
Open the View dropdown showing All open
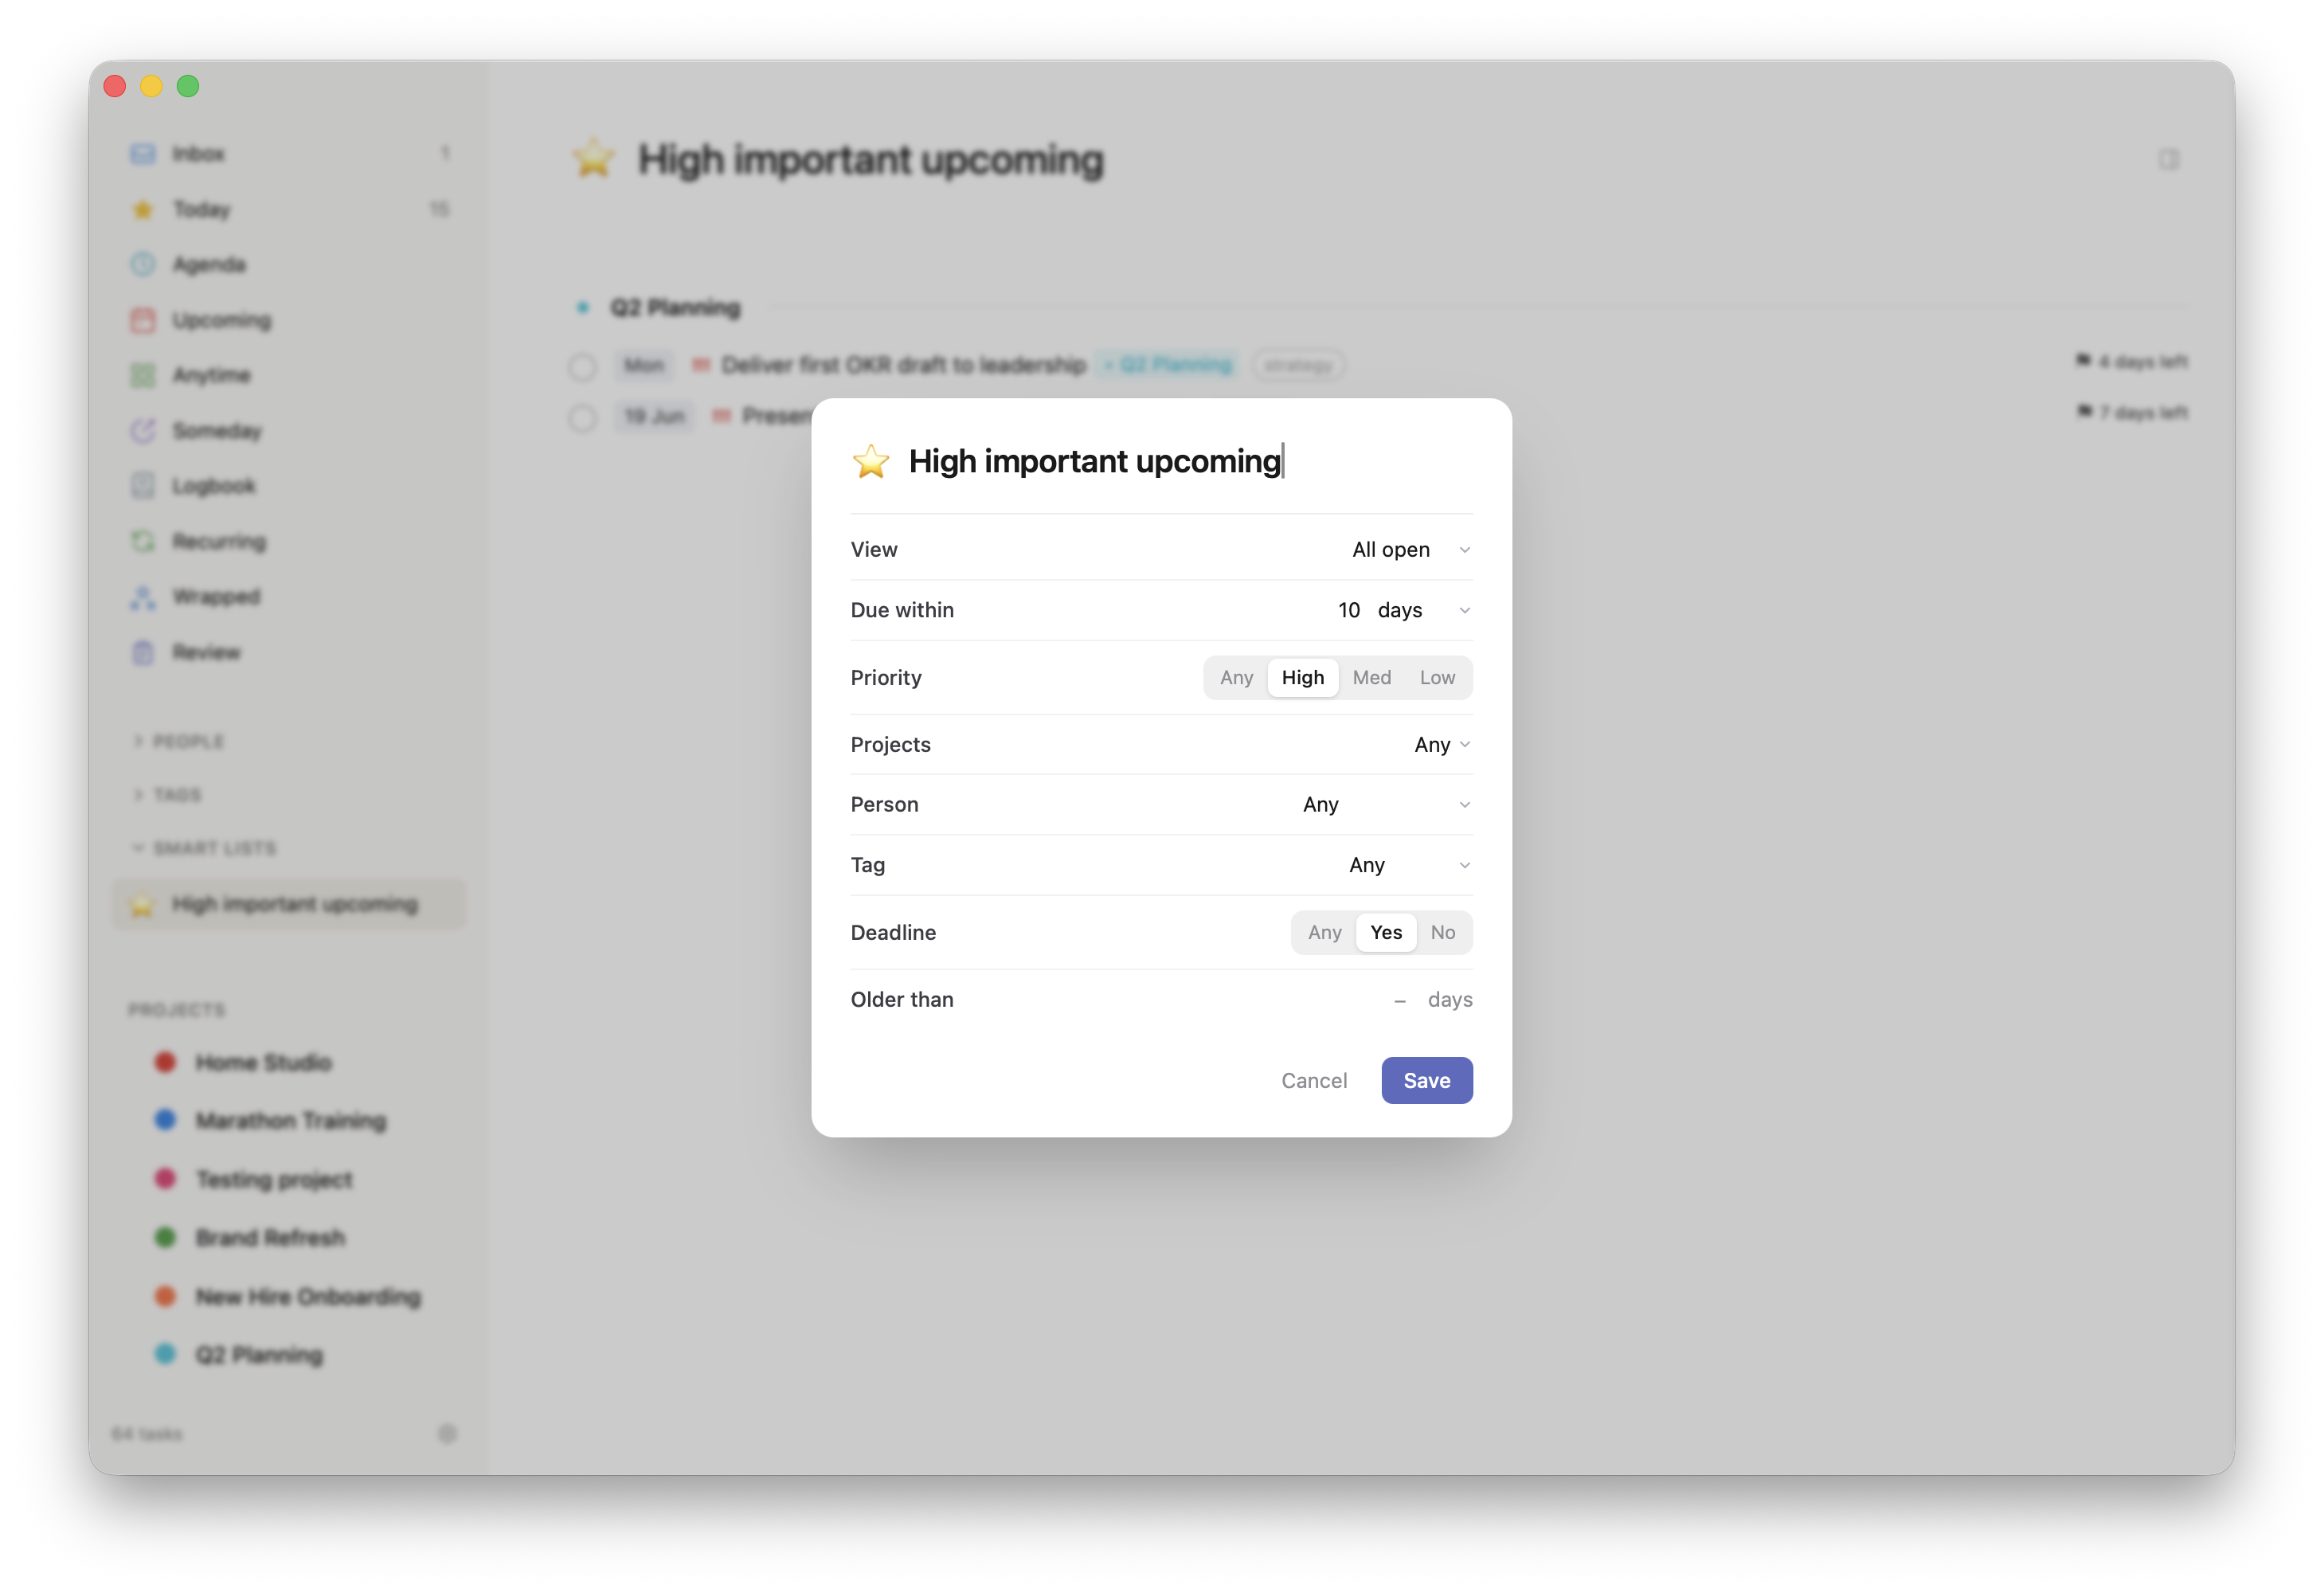[x=1410, y=549]
